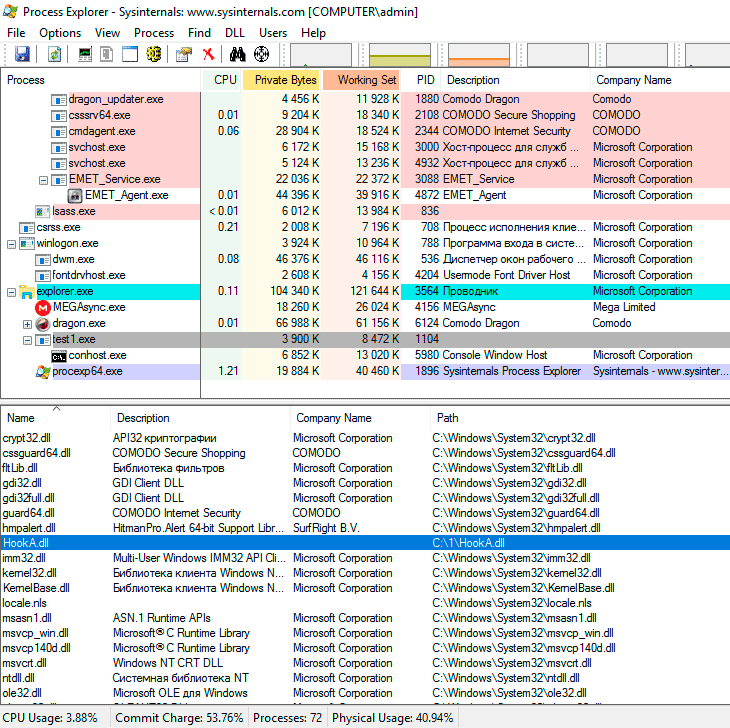Click the Commit Charge: 53.76% status entry
The image size is (730, 728).
[179, 718]
